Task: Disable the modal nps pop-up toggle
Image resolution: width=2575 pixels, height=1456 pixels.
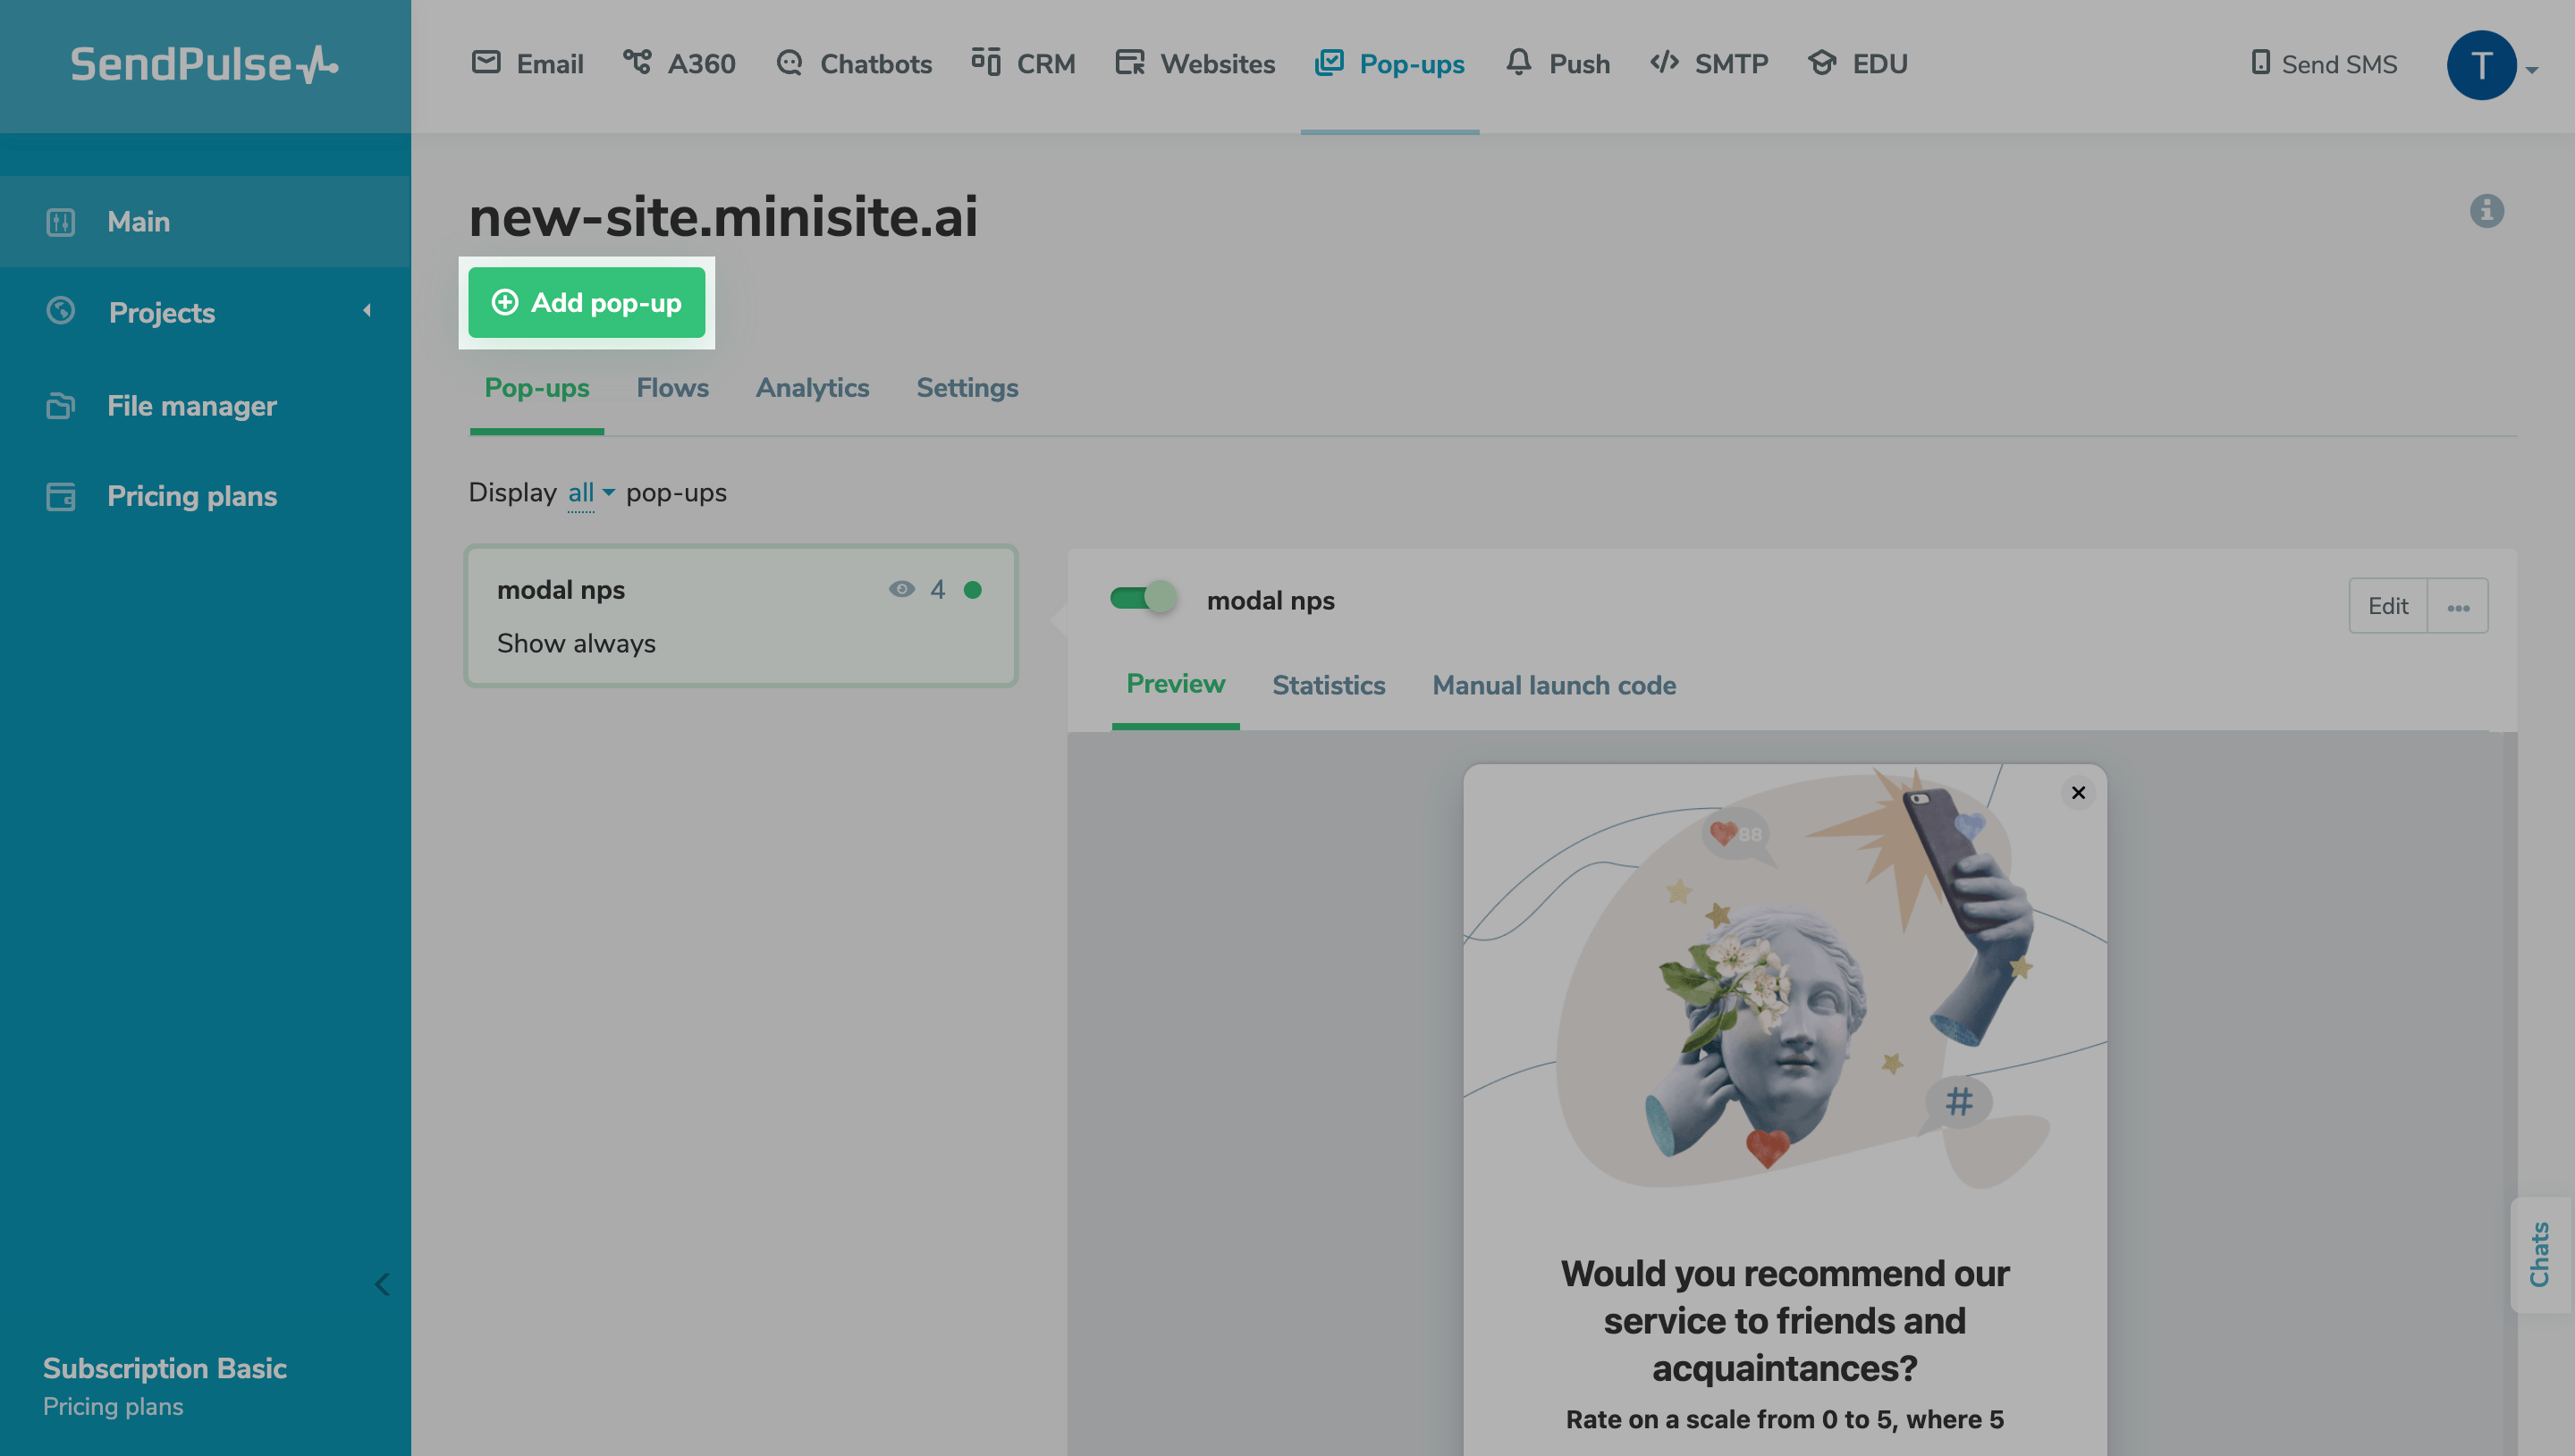Action: tap(1143, 598)
